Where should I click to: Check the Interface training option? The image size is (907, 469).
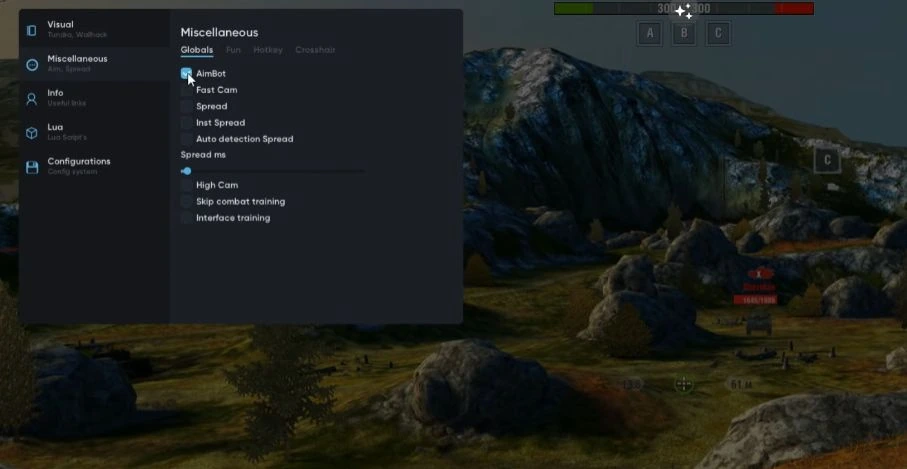186,218
